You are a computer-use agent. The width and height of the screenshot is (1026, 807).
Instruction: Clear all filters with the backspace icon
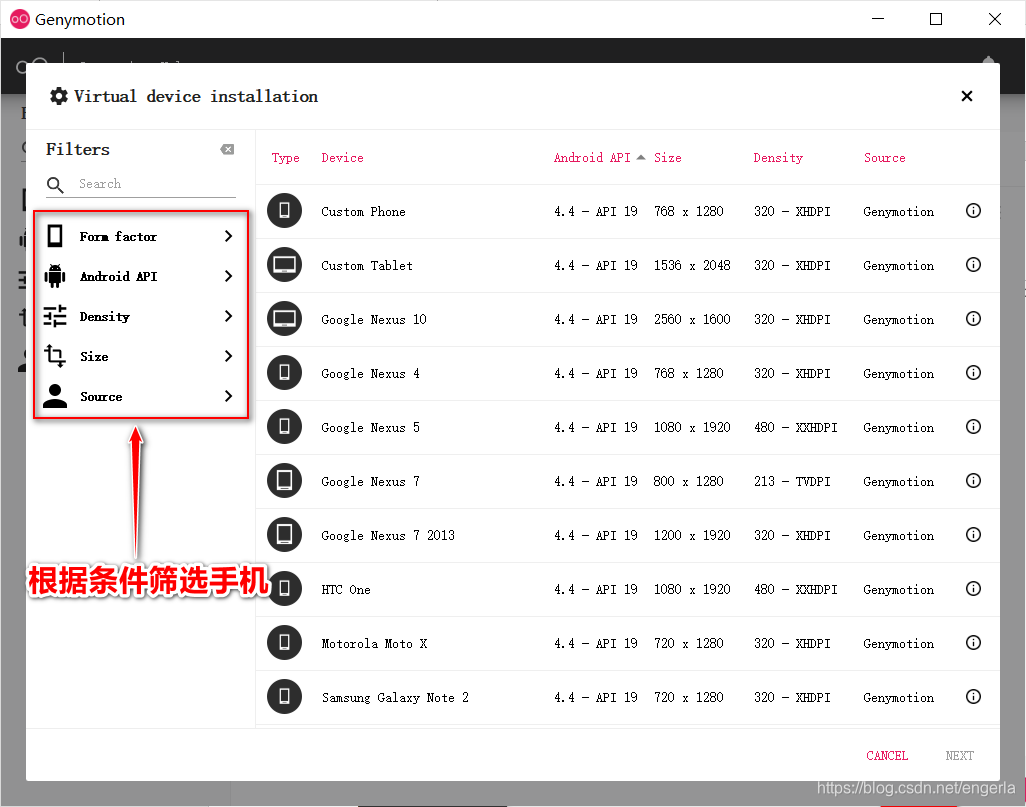click(227, 149)
